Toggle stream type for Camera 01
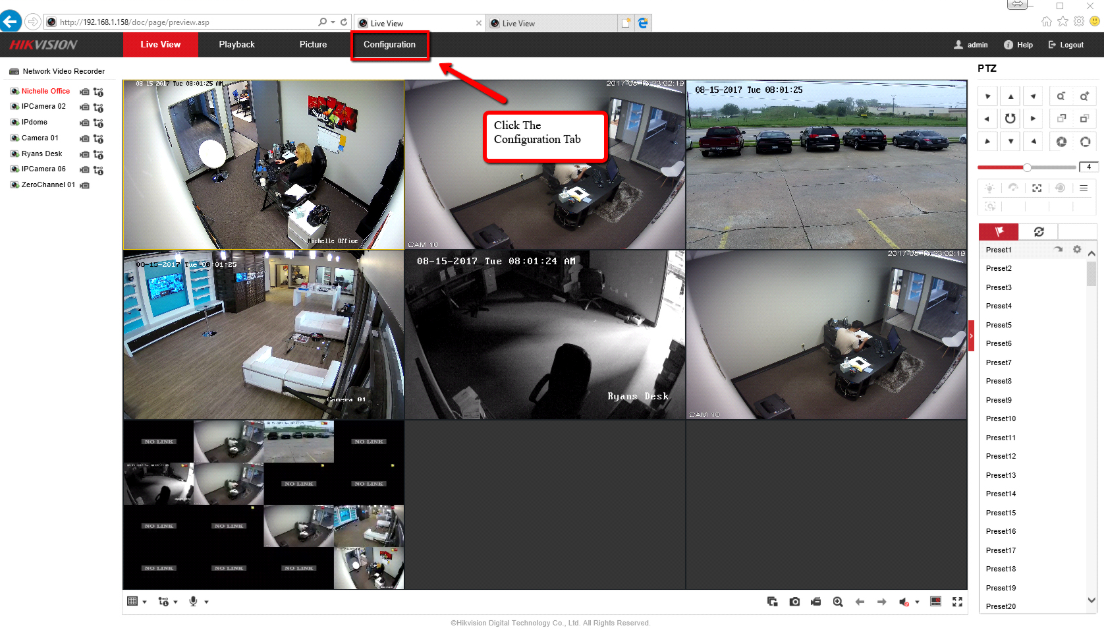The image size is (1104, 631). click(98, 138)
